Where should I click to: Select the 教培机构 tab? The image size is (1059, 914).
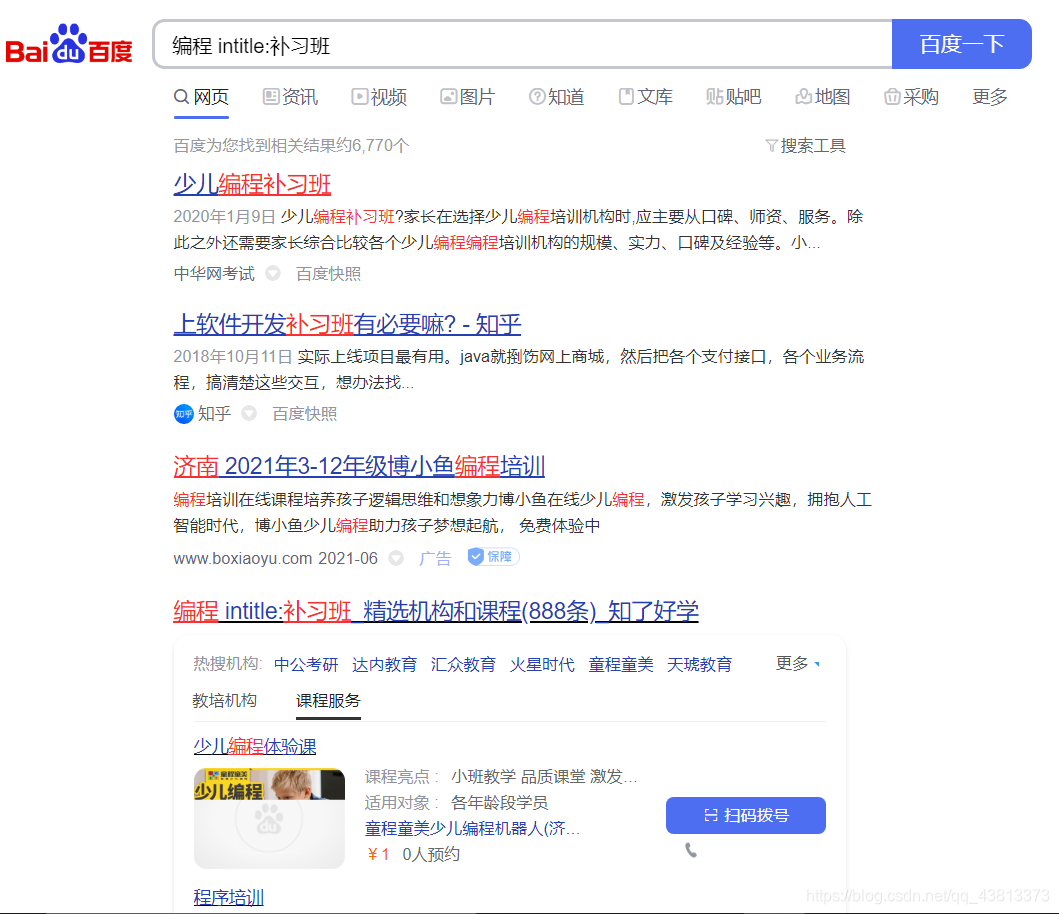point(225,701)
